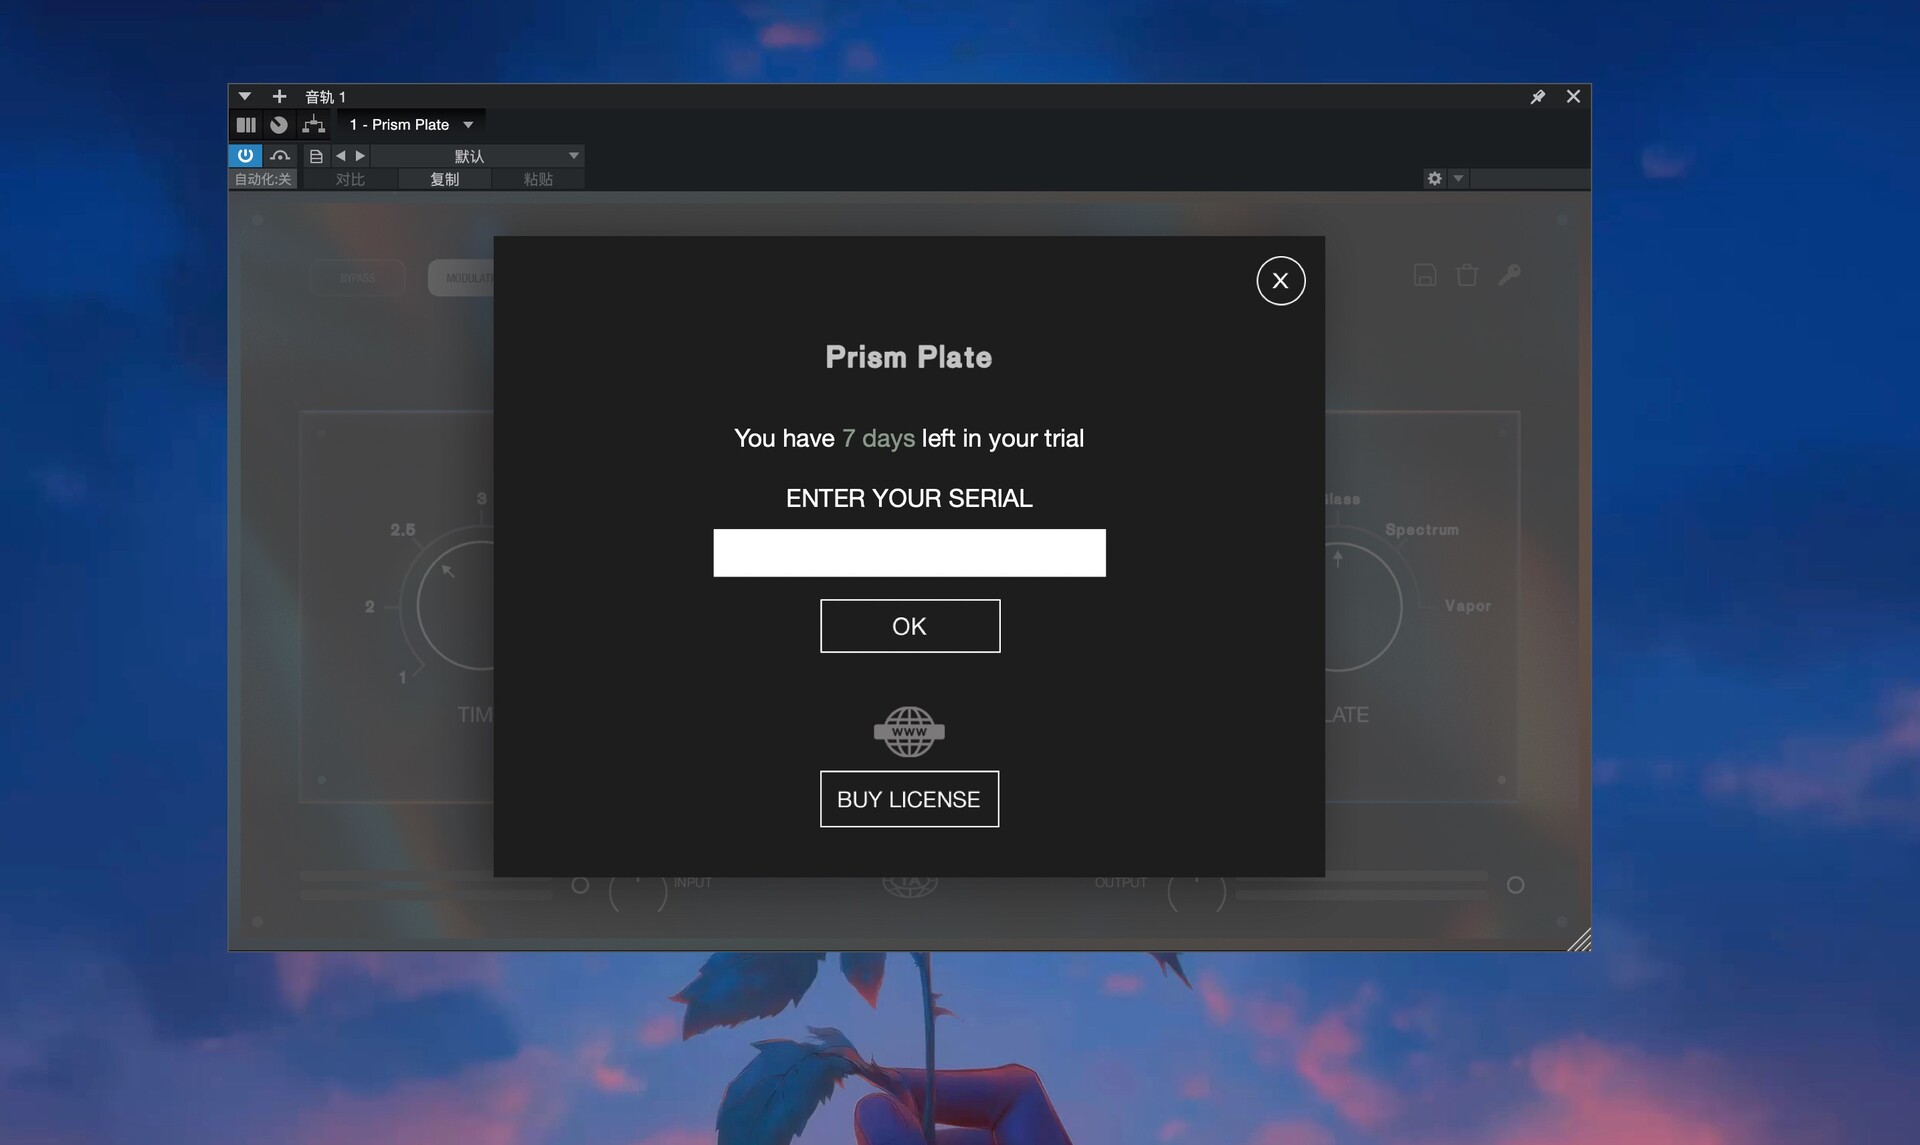Click the 复制 copy tab

pyautogui.click(x=444, y=179)
